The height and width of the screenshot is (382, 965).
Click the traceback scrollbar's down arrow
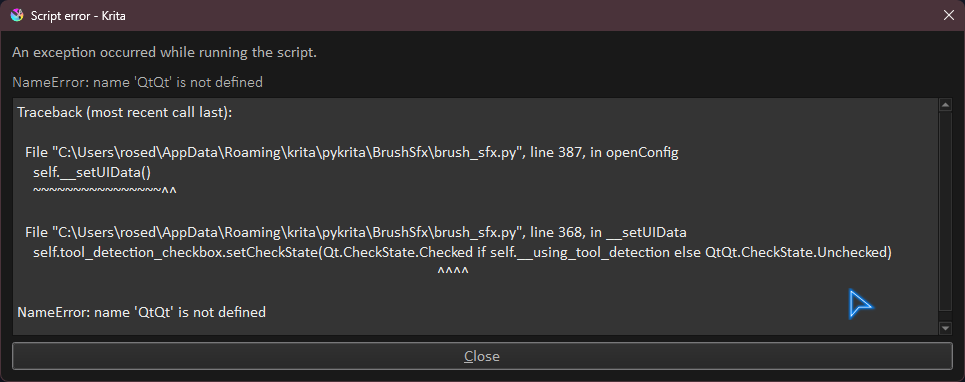coord(945,328)
